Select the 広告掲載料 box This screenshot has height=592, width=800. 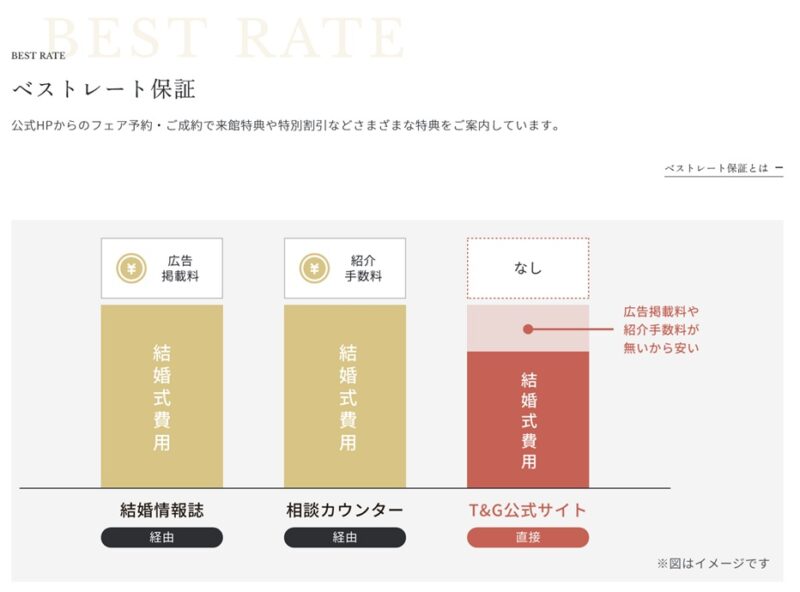(162, 268)
